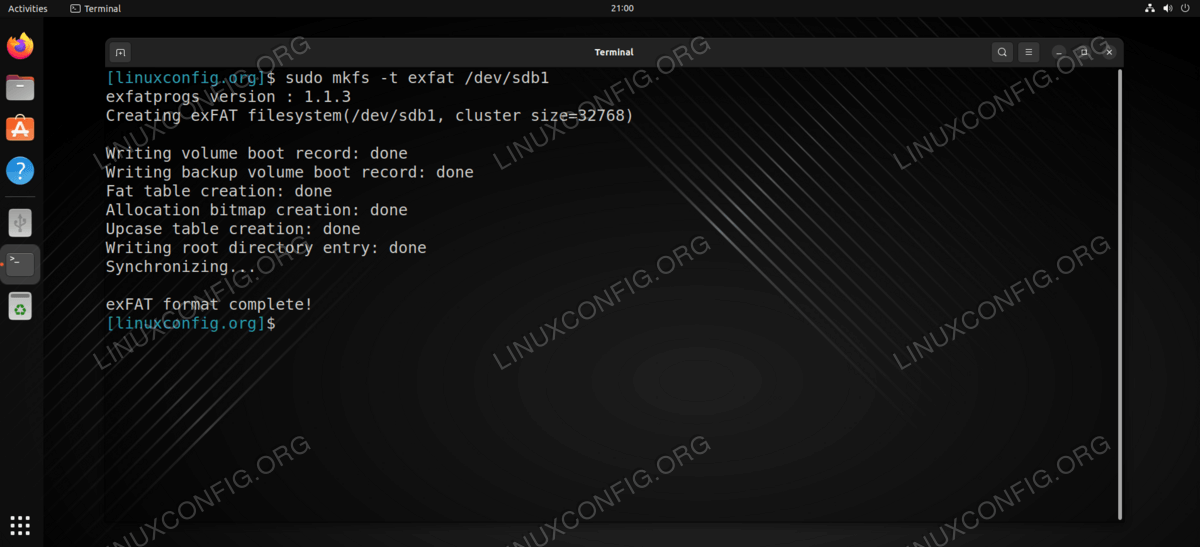The width and height of the screenshot is (1200, 547).
Task: Open the Files manager in dock
Action: (x=20, y=88)
